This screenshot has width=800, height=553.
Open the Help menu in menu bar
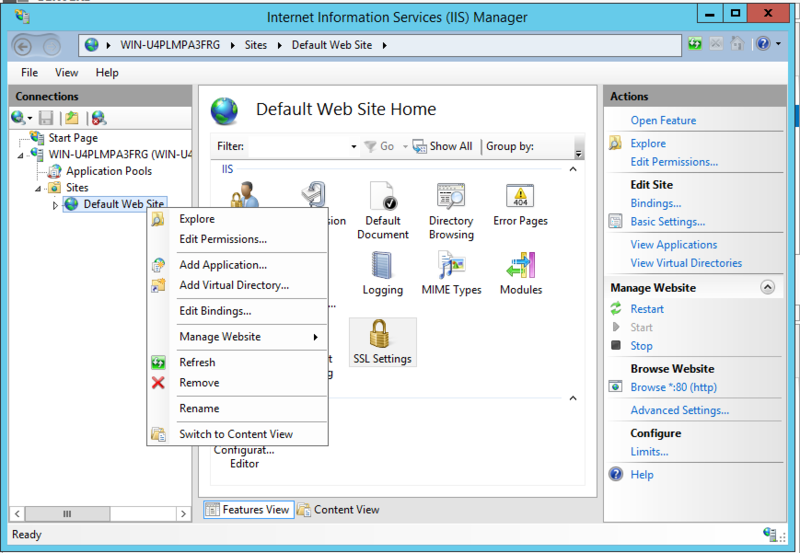point(107,72)
